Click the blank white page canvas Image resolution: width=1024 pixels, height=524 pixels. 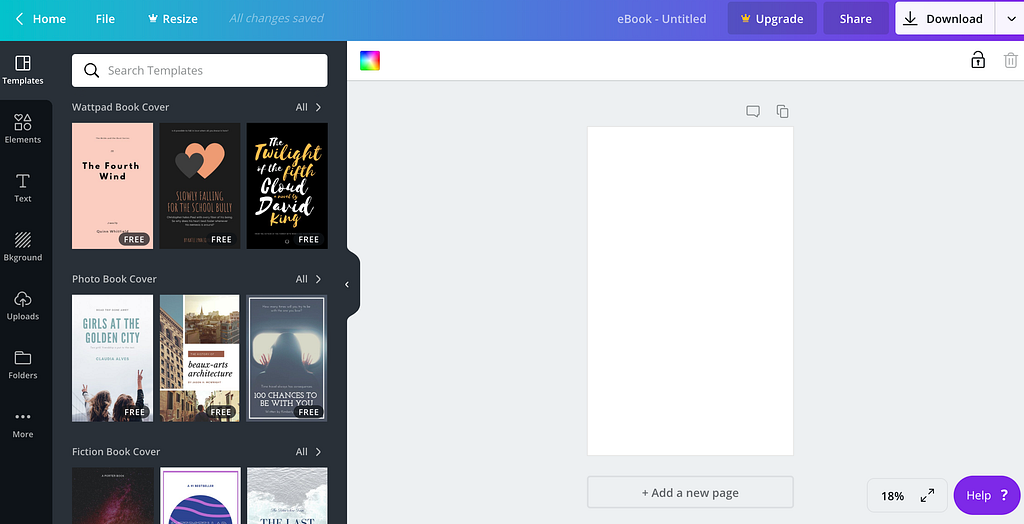pyautogui.click(x=690, y=291)
